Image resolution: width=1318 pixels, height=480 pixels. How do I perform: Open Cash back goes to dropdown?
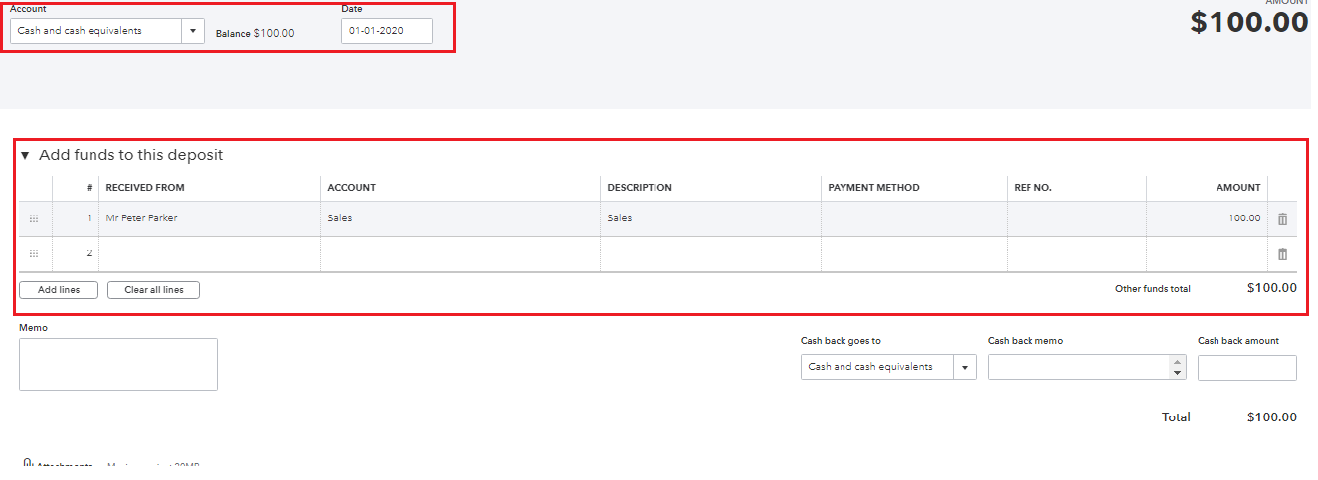(965, 367)
